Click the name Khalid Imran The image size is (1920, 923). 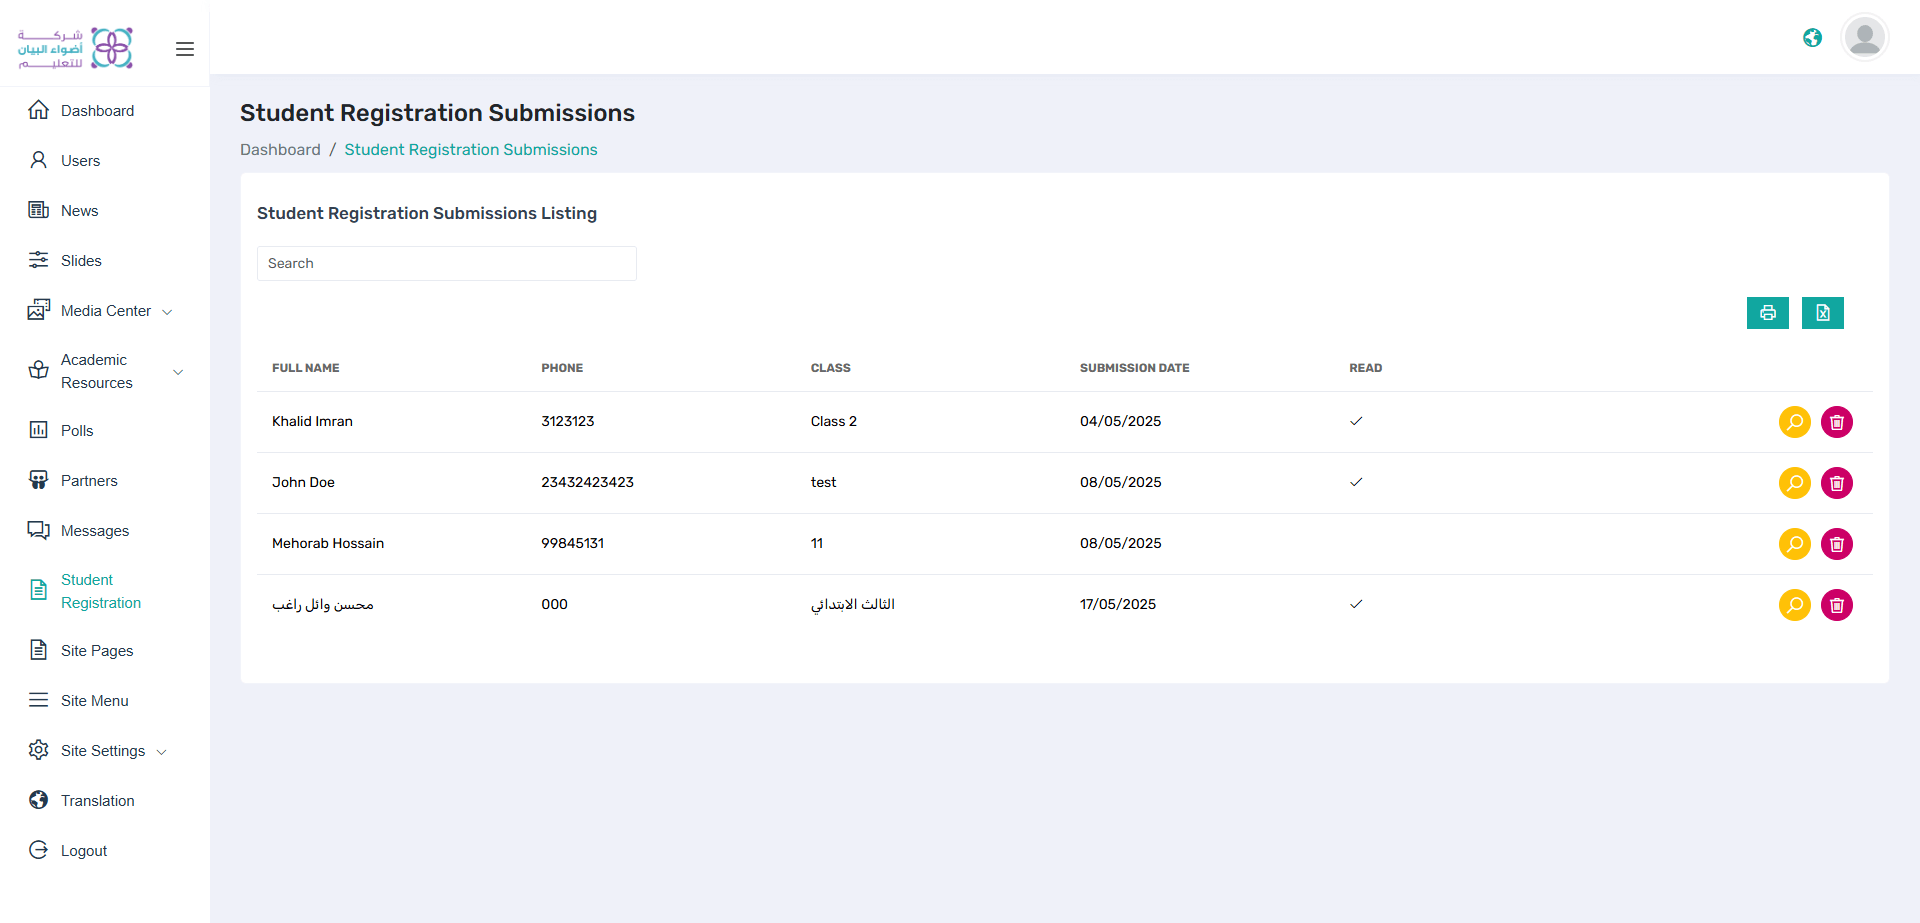click(312, 421)
